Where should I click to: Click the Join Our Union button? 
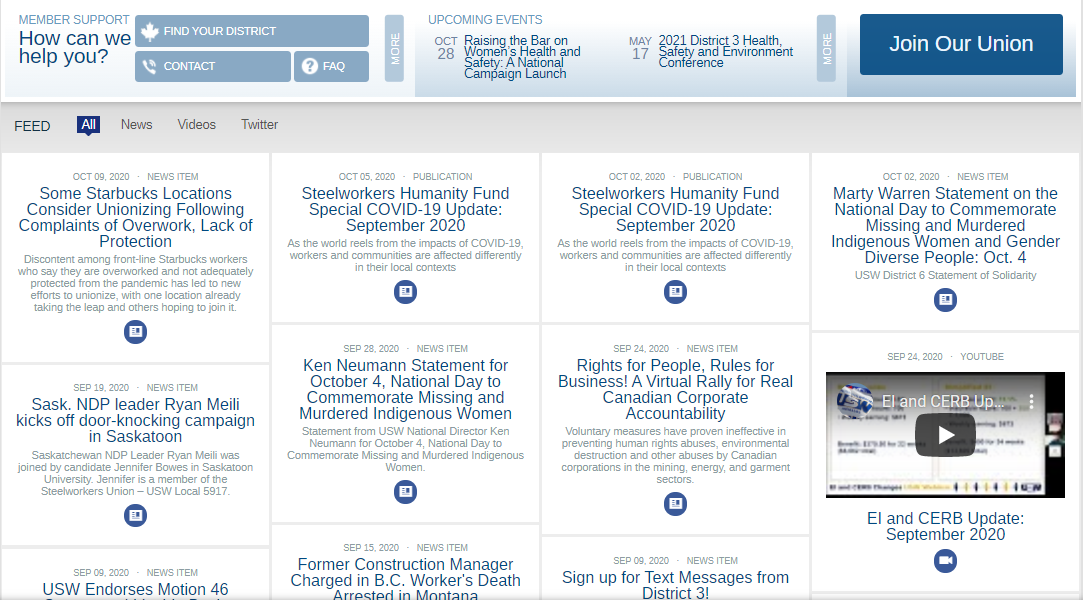pyautogui.click(x=961, y=44)
